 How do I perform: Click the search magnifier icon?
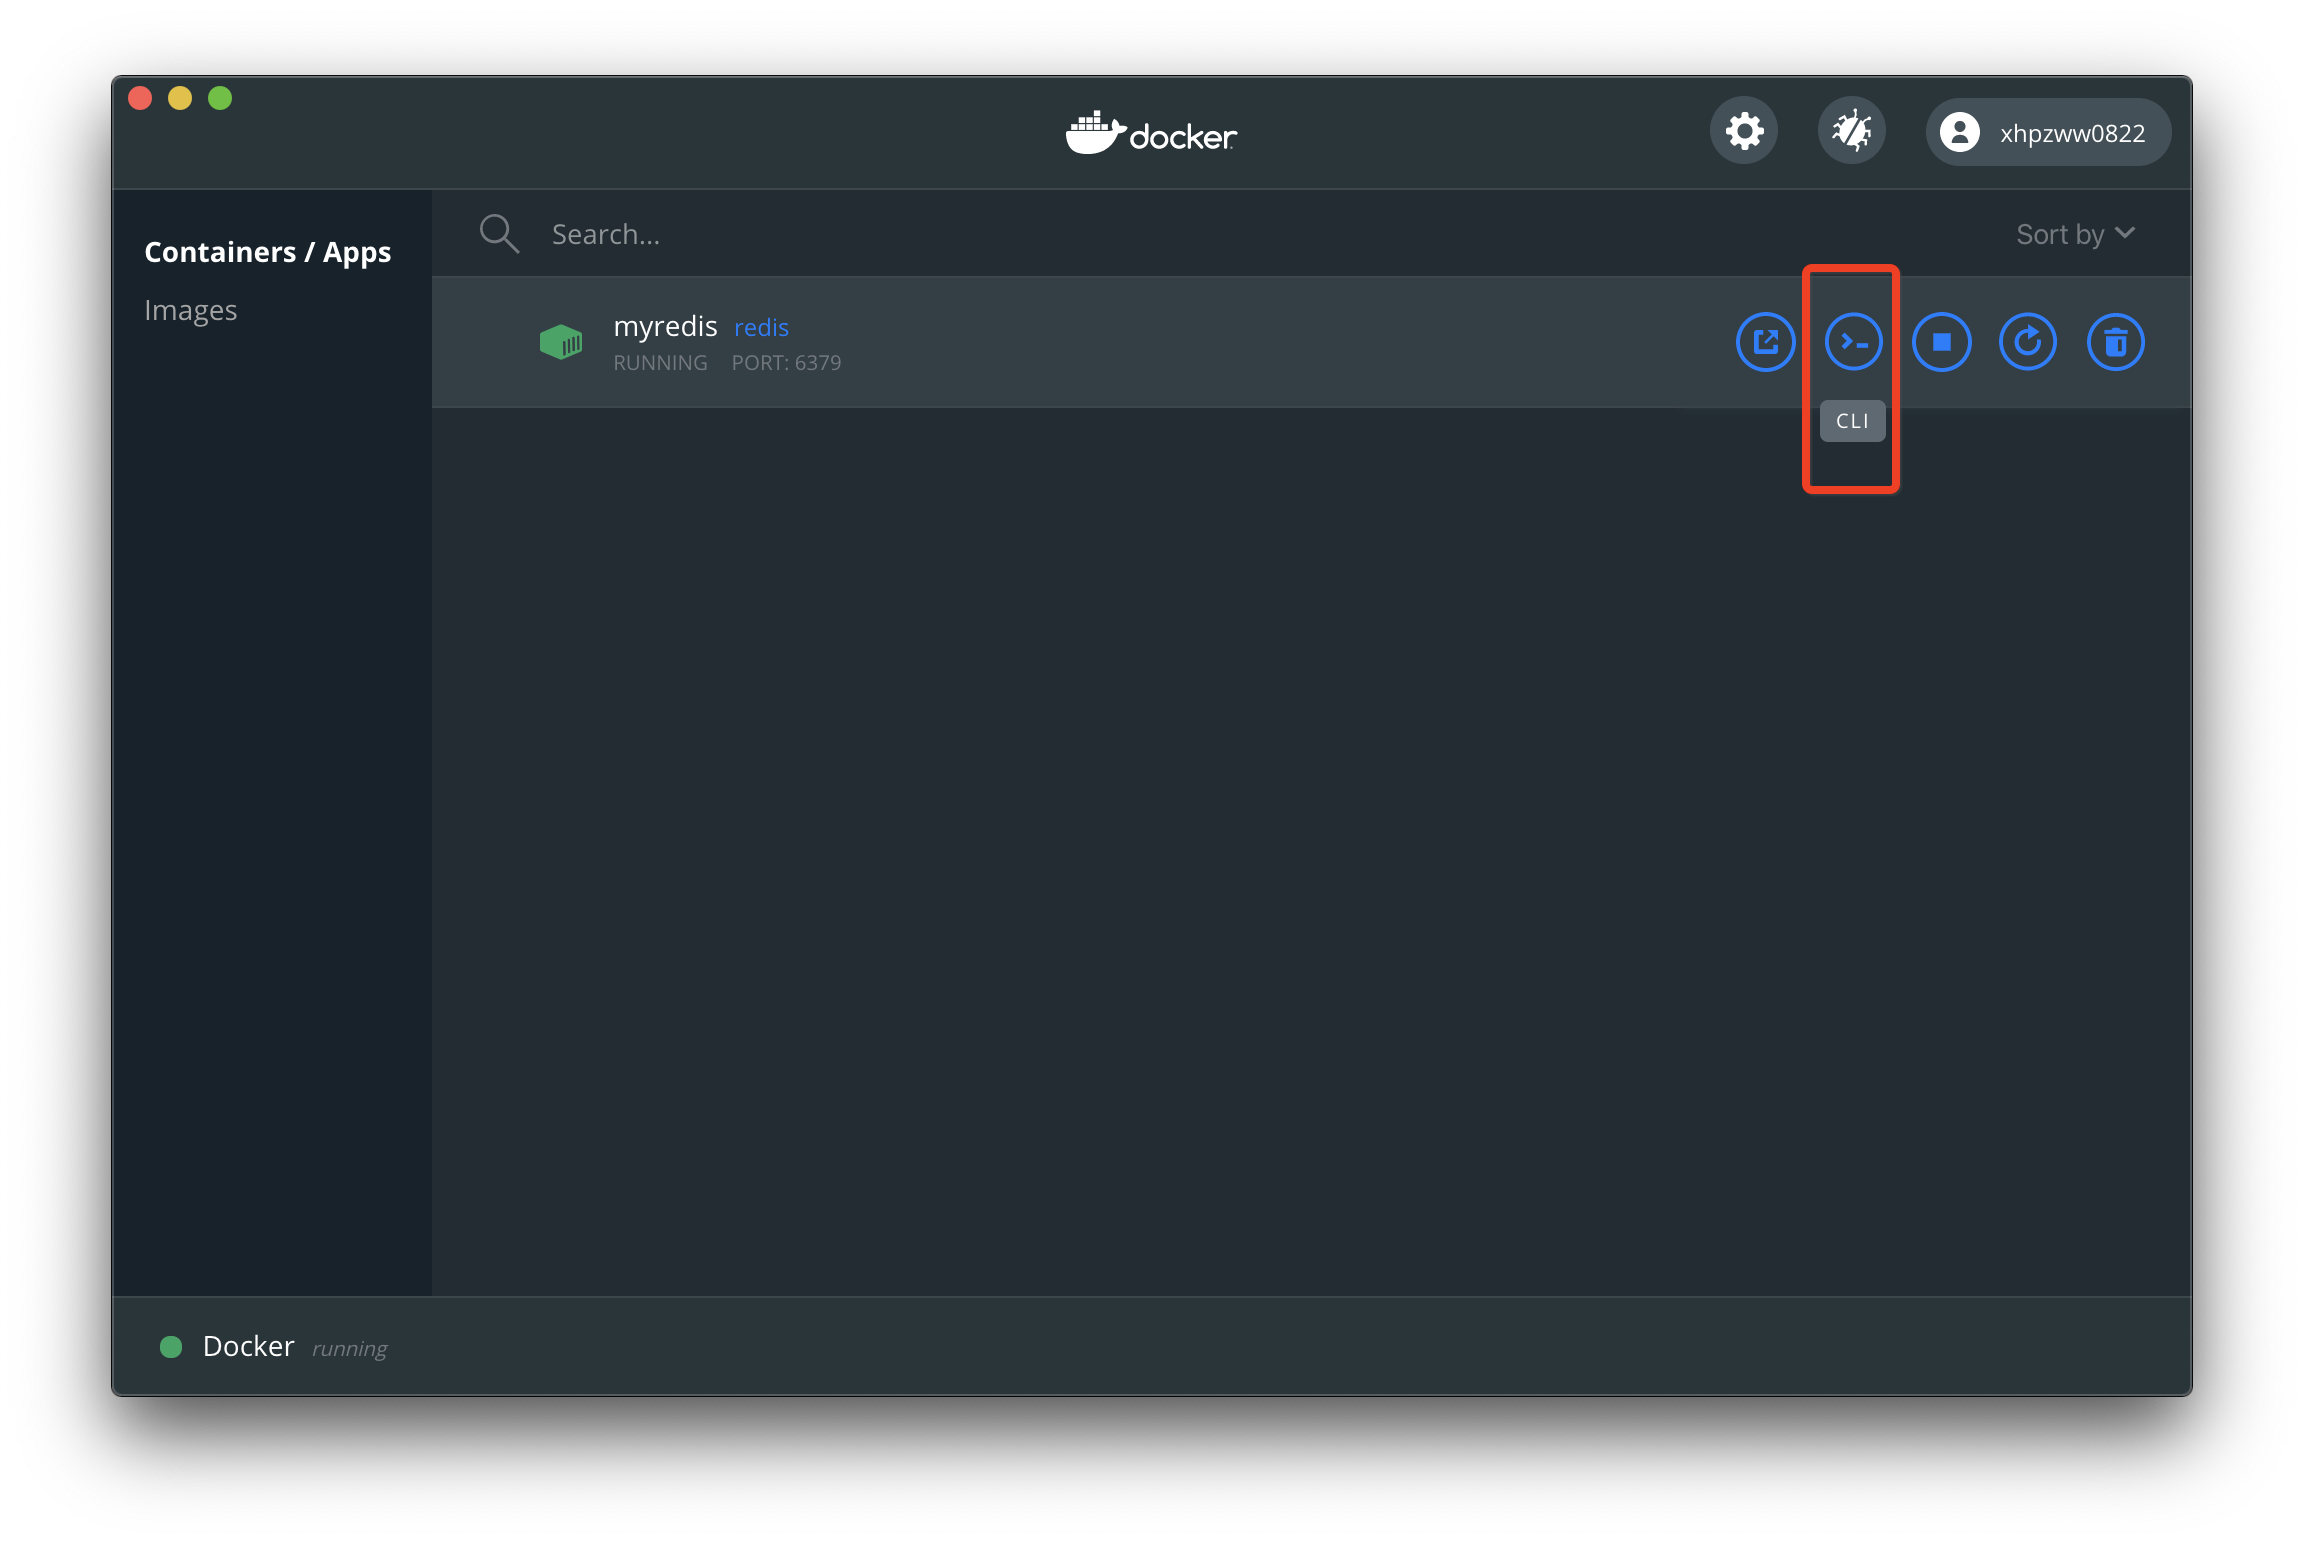[499, 234]
